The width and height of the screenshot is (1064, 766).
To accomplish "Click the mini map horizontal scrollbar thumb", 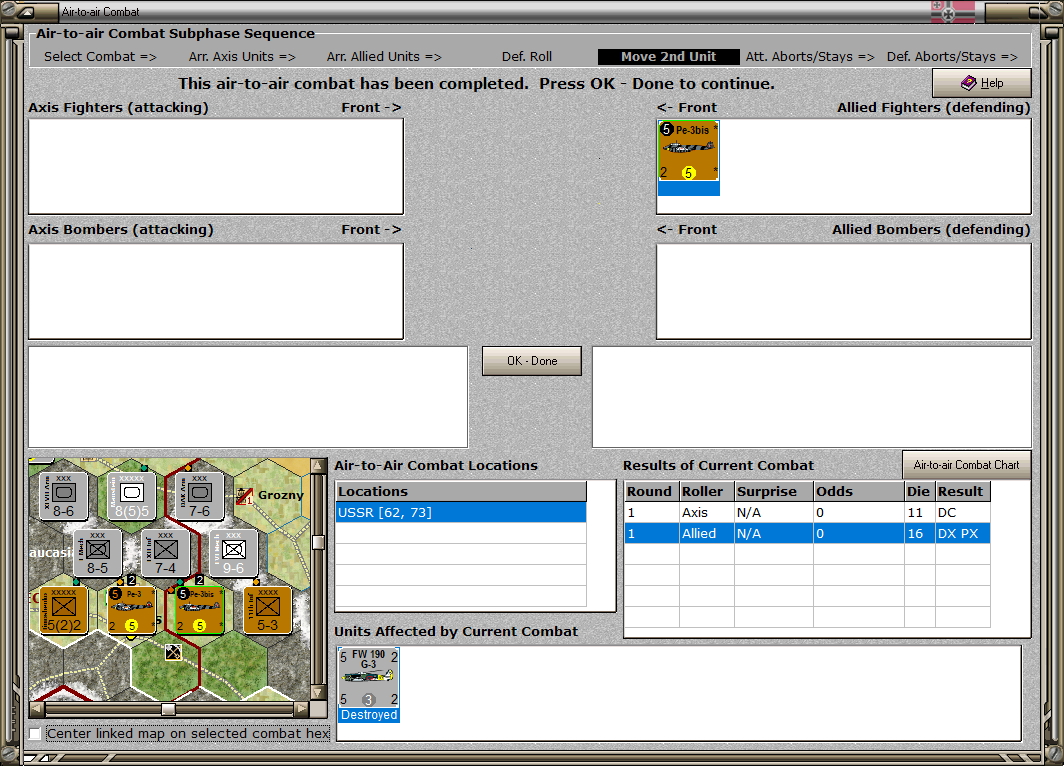I will (x=168, y=709).
